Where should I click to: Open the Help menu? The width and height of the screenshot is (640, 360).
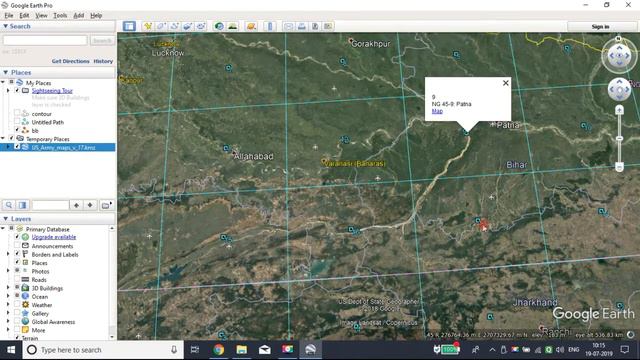96,16
